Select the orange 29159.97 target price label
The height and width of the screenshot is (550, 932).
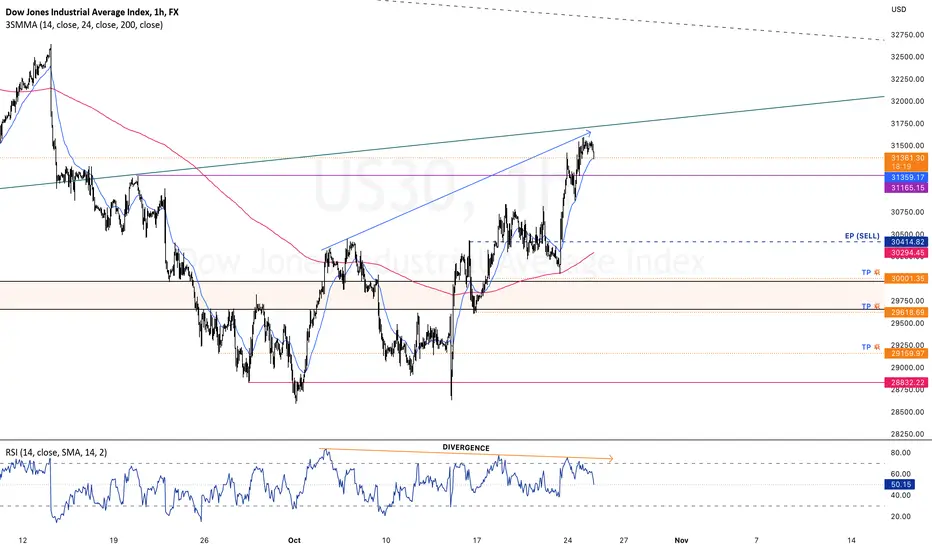[906, 353]
